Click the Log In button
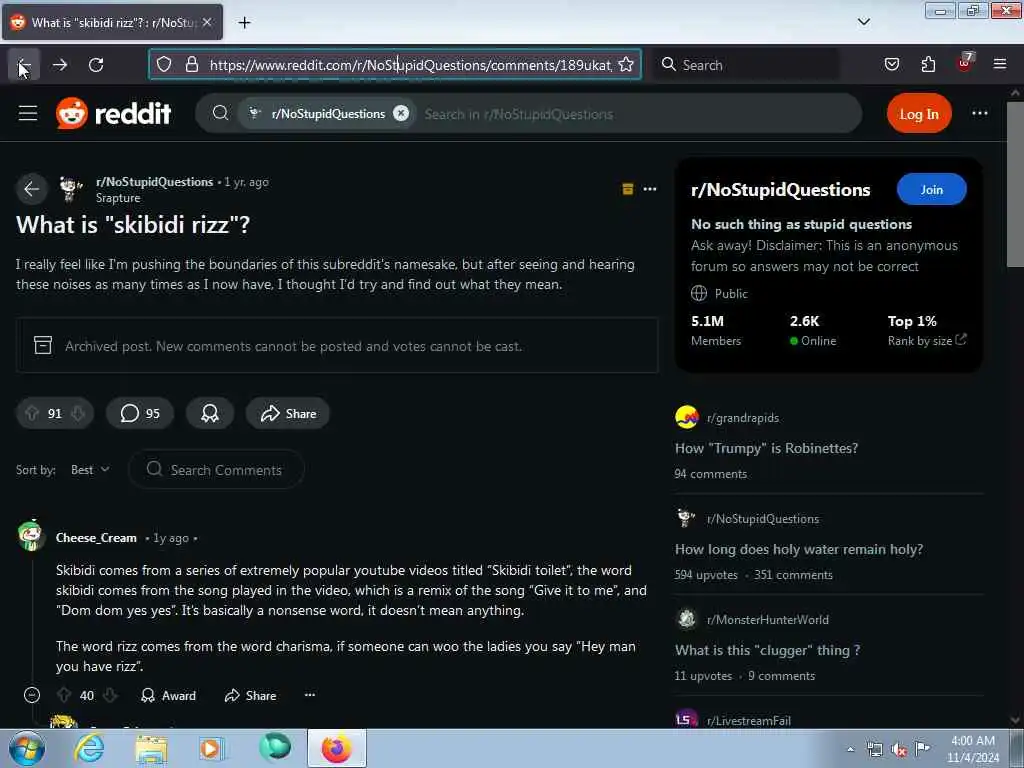The width and height of the screenshot is (1024, 768). point(919,114)
